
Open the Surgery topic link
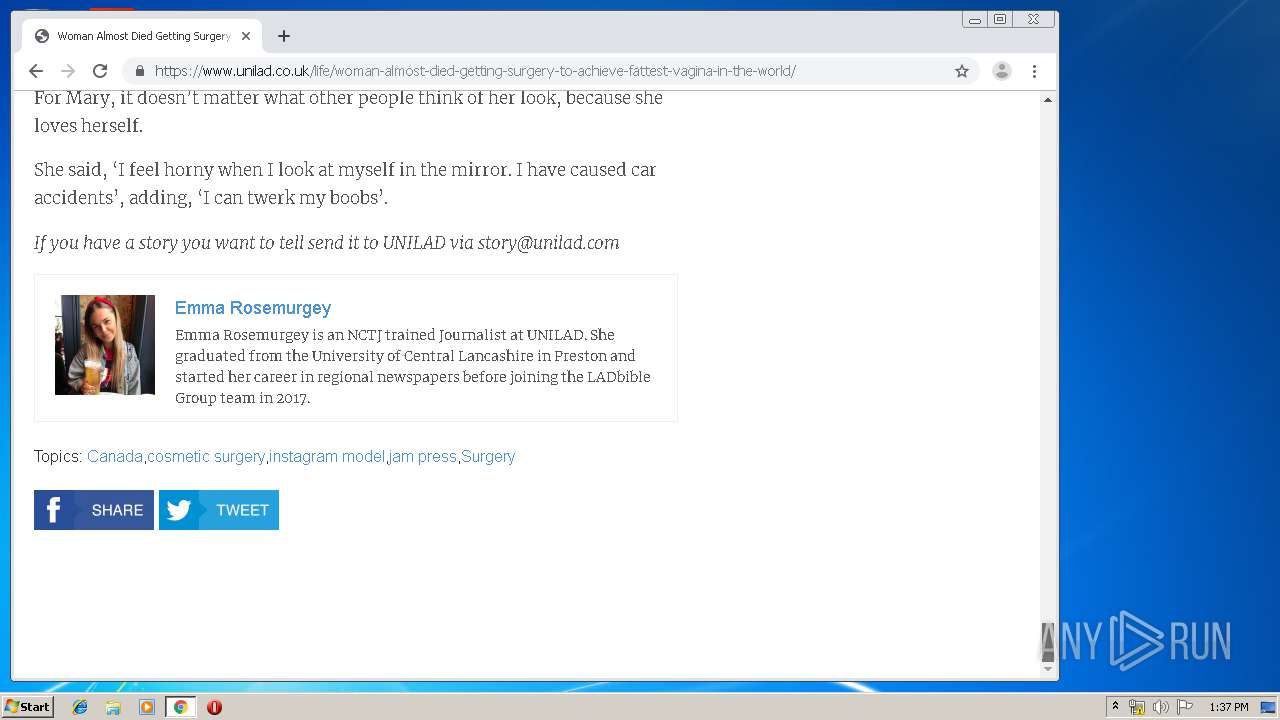[488, 456]
